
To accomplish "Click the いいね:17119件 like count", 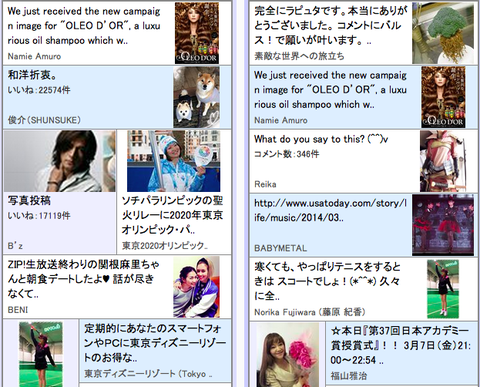I will coord(39,216).
